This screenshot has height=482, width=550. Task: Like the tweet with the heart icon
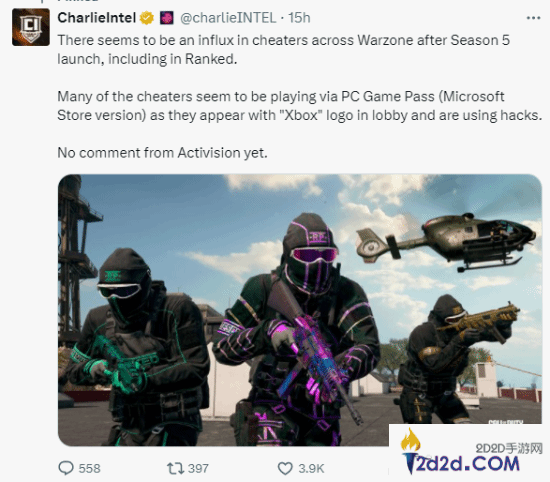pyautogui.click(x=285, y=468)
